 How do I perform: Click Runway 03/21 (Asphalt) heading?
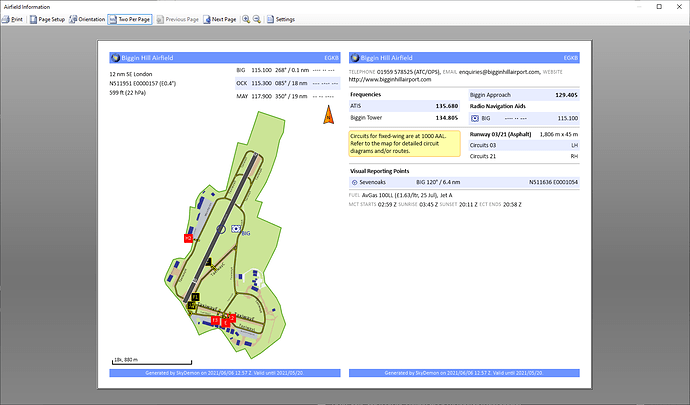[x=500, y=134]
